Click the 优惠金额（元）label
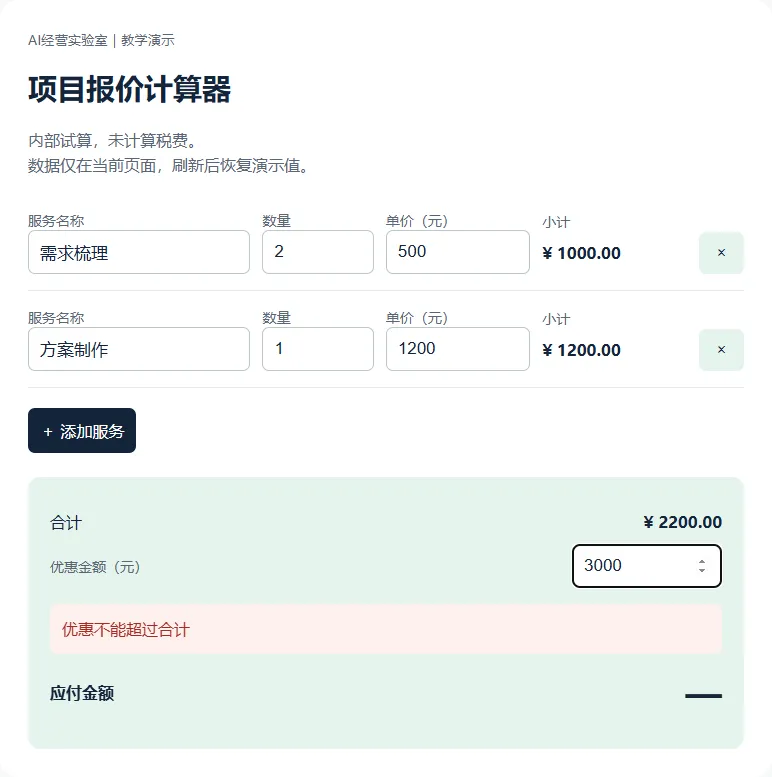The height and width of the screenshot is (777, 772). coord(95,567)
